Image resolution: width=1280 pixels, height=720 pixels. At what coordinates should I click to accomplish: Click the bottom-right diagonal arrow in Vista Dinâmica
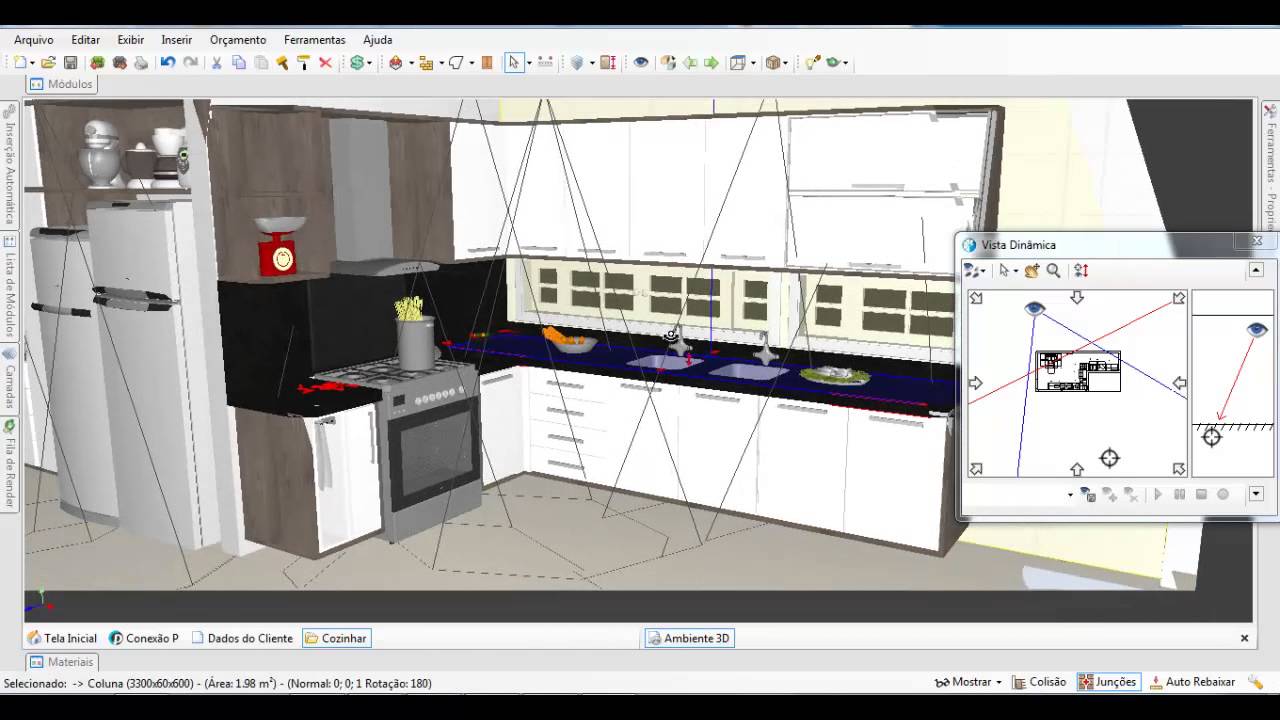(x=1179, y=468)
